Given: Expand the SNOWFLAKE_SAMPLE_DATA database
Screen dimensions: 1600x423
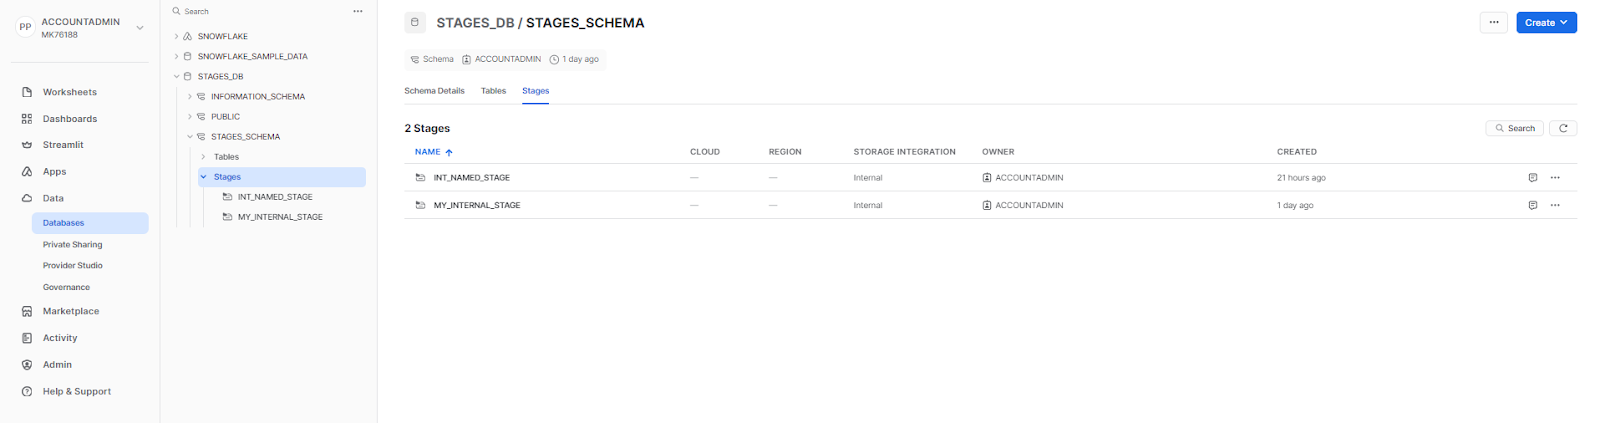Looking at the screenshot, I should coord(177,57).
